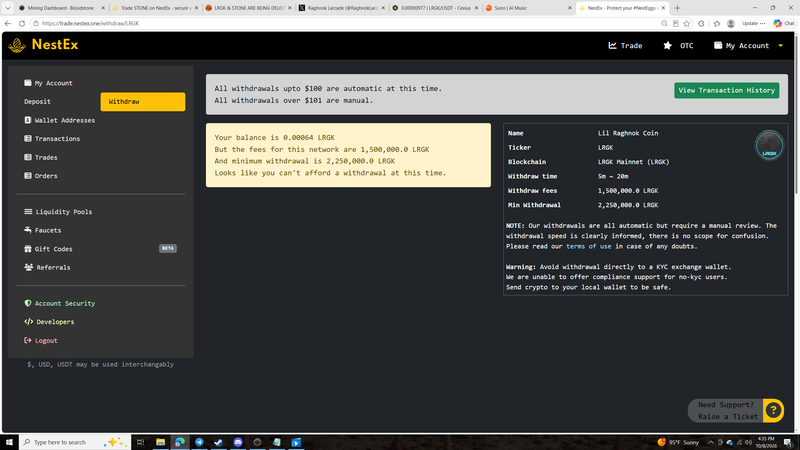Click the shield icon beside Account Security

coord(28,303)
